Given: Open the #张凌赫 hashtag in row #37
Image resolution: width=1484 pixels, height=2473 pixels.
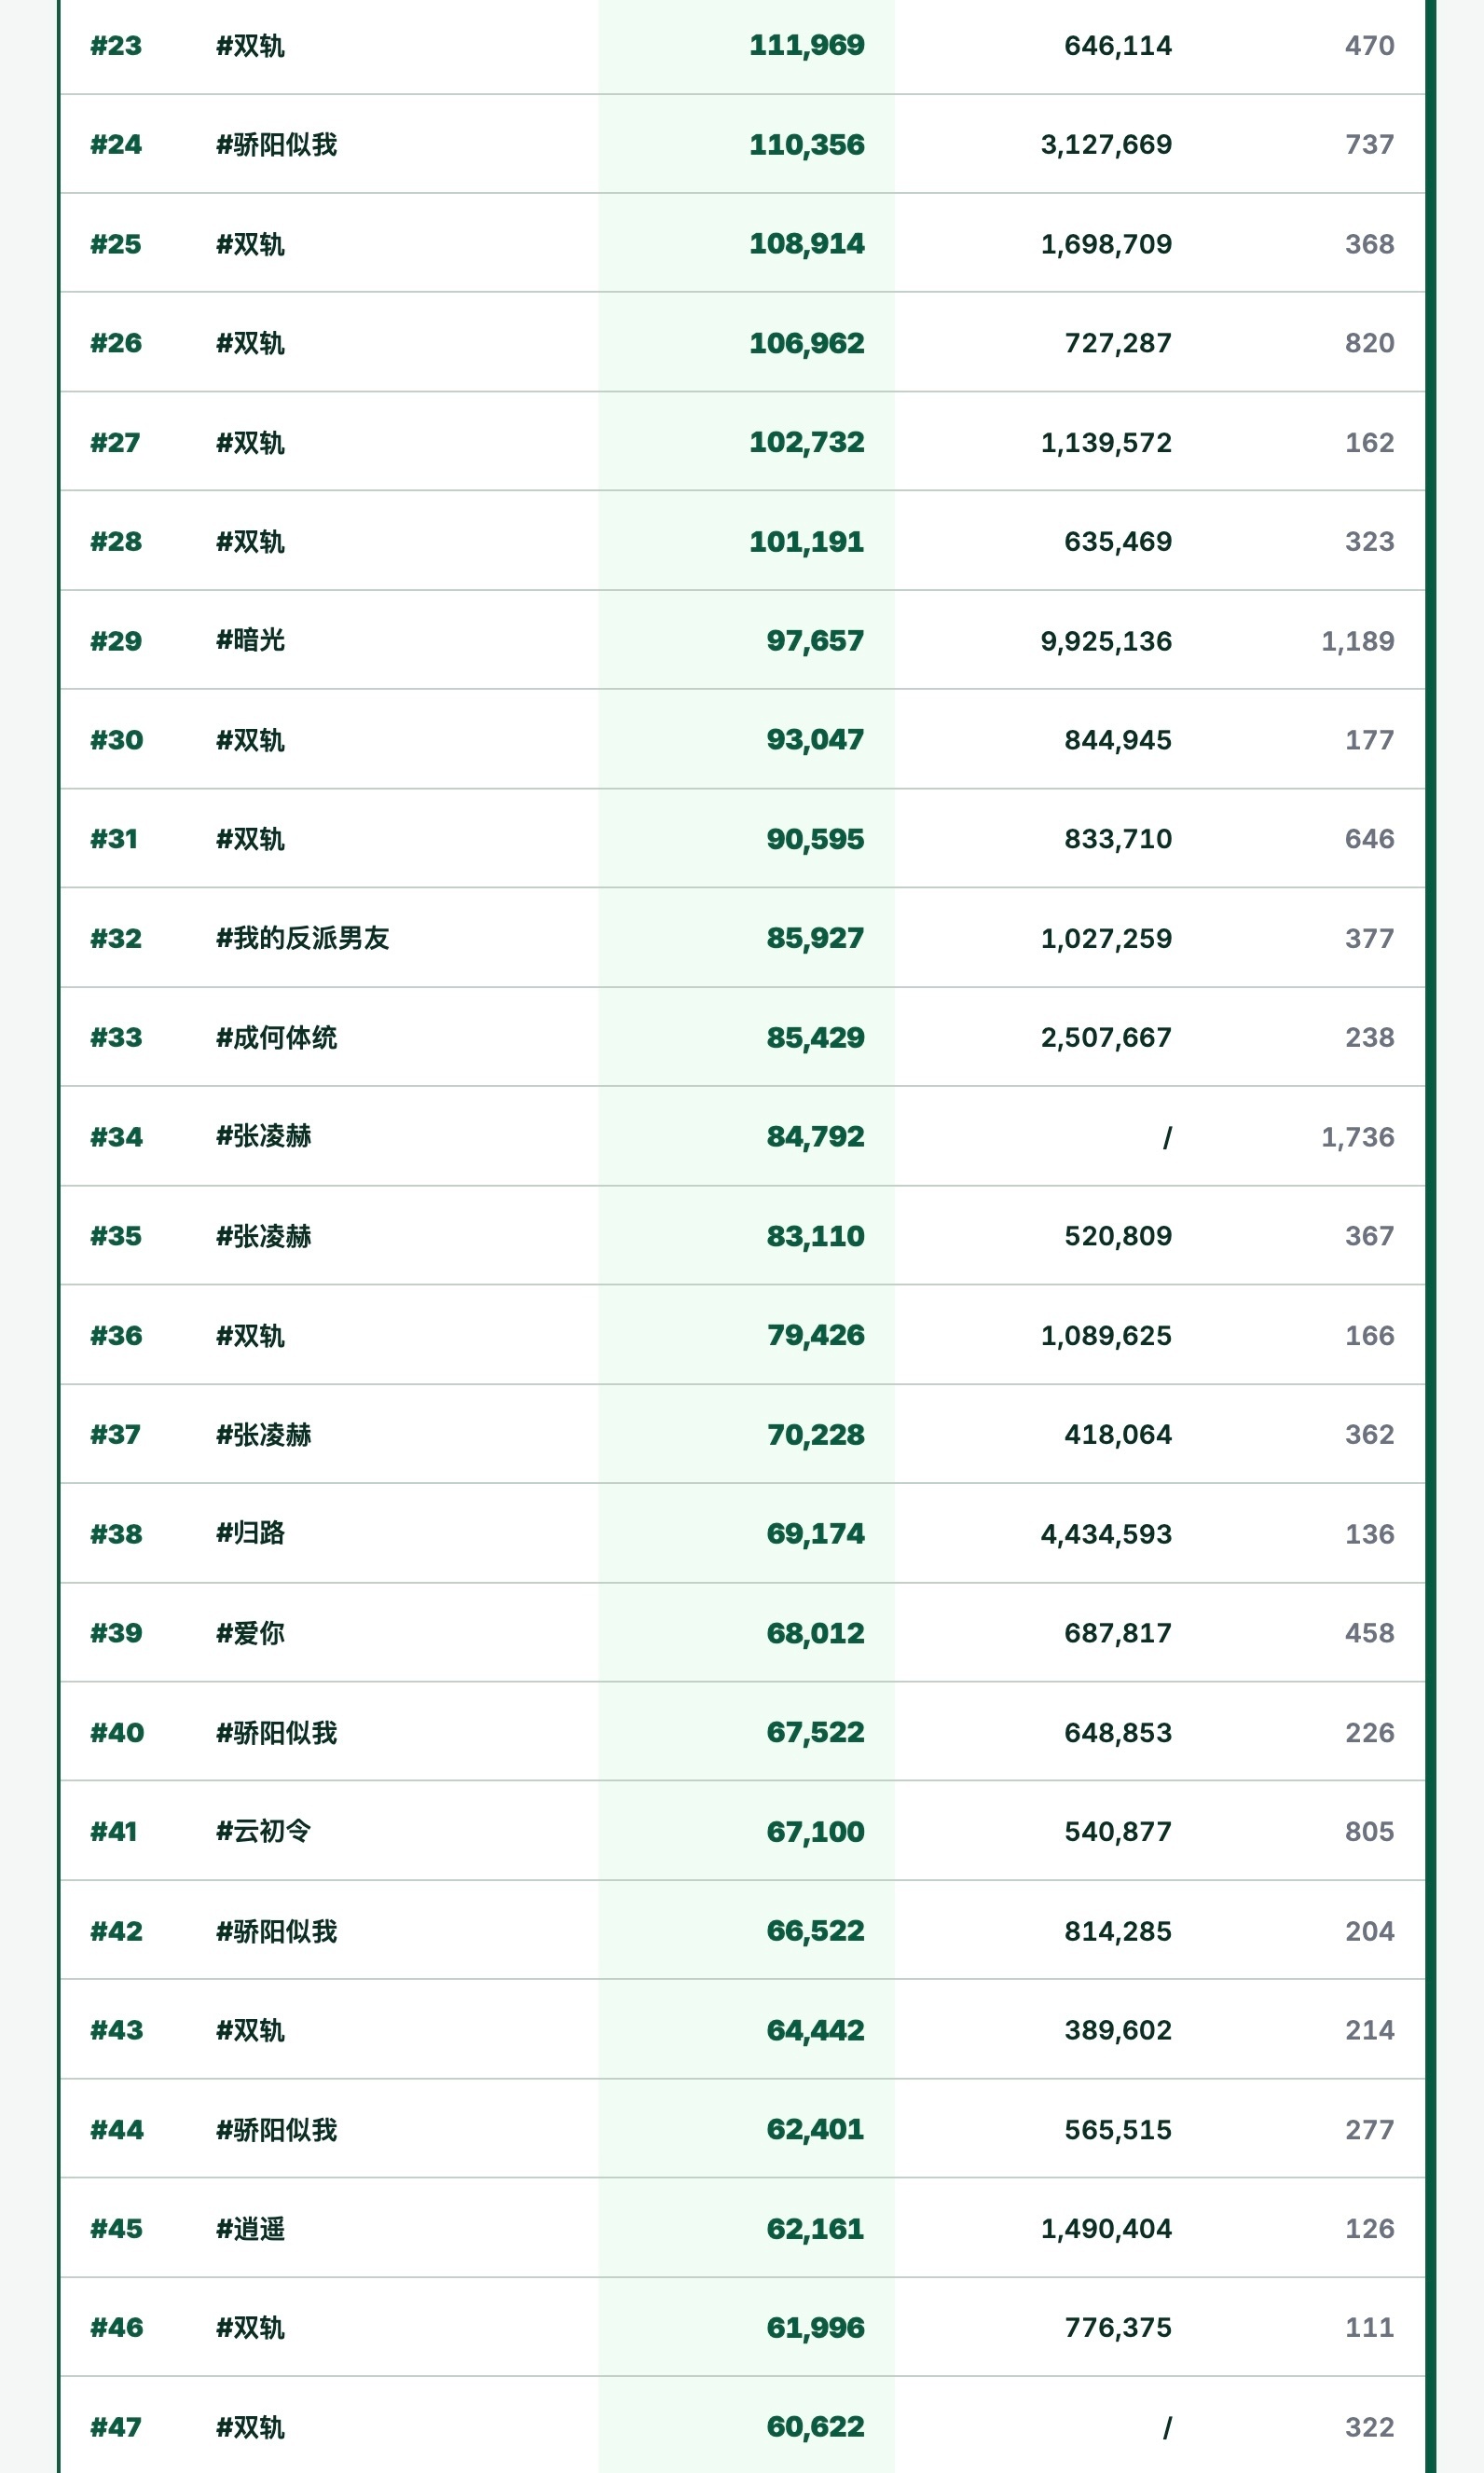Looking at the screenshot, I should click(x=264, y=1434).
